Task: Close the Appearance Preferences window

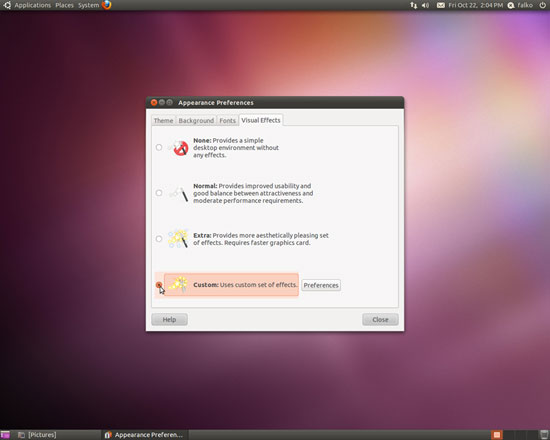Action: [x=154, y=102]
